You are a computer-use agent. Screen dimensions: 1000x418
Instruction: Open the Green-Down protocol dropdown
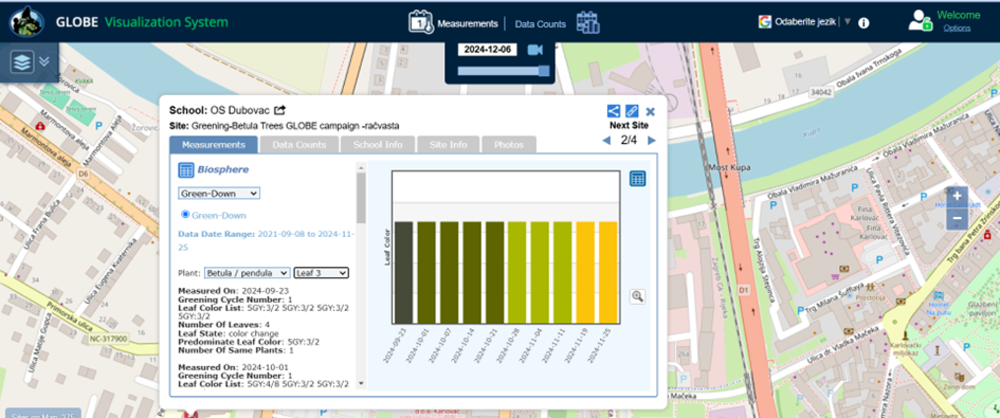[219, 193]
